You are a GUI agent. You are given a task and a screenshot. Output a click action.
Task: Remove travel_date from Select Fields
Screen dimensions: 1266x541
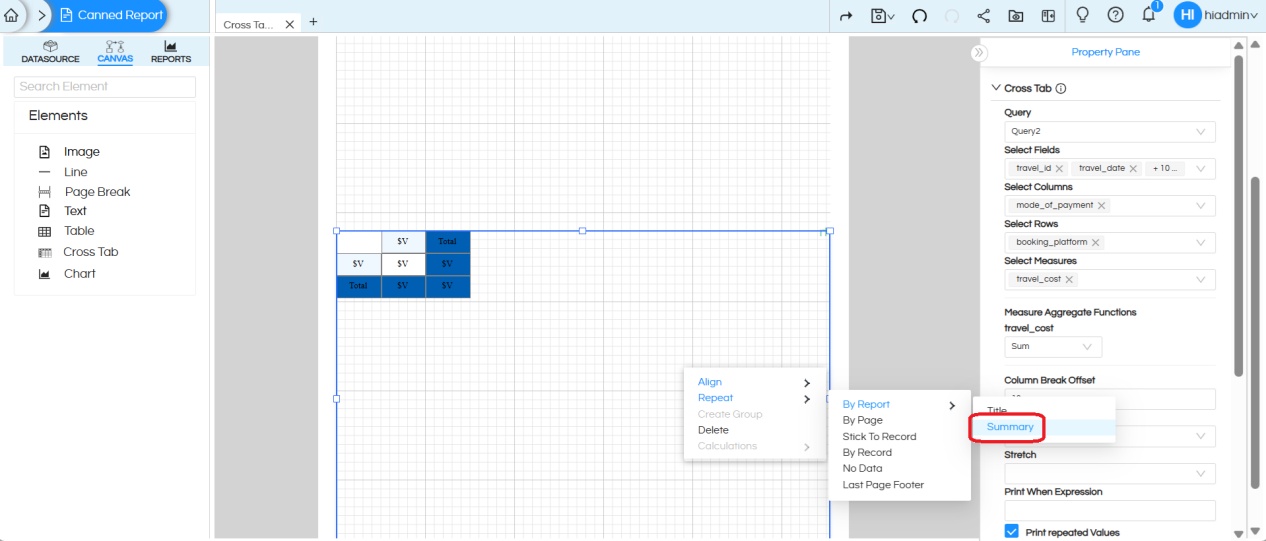pos(1133,169)
